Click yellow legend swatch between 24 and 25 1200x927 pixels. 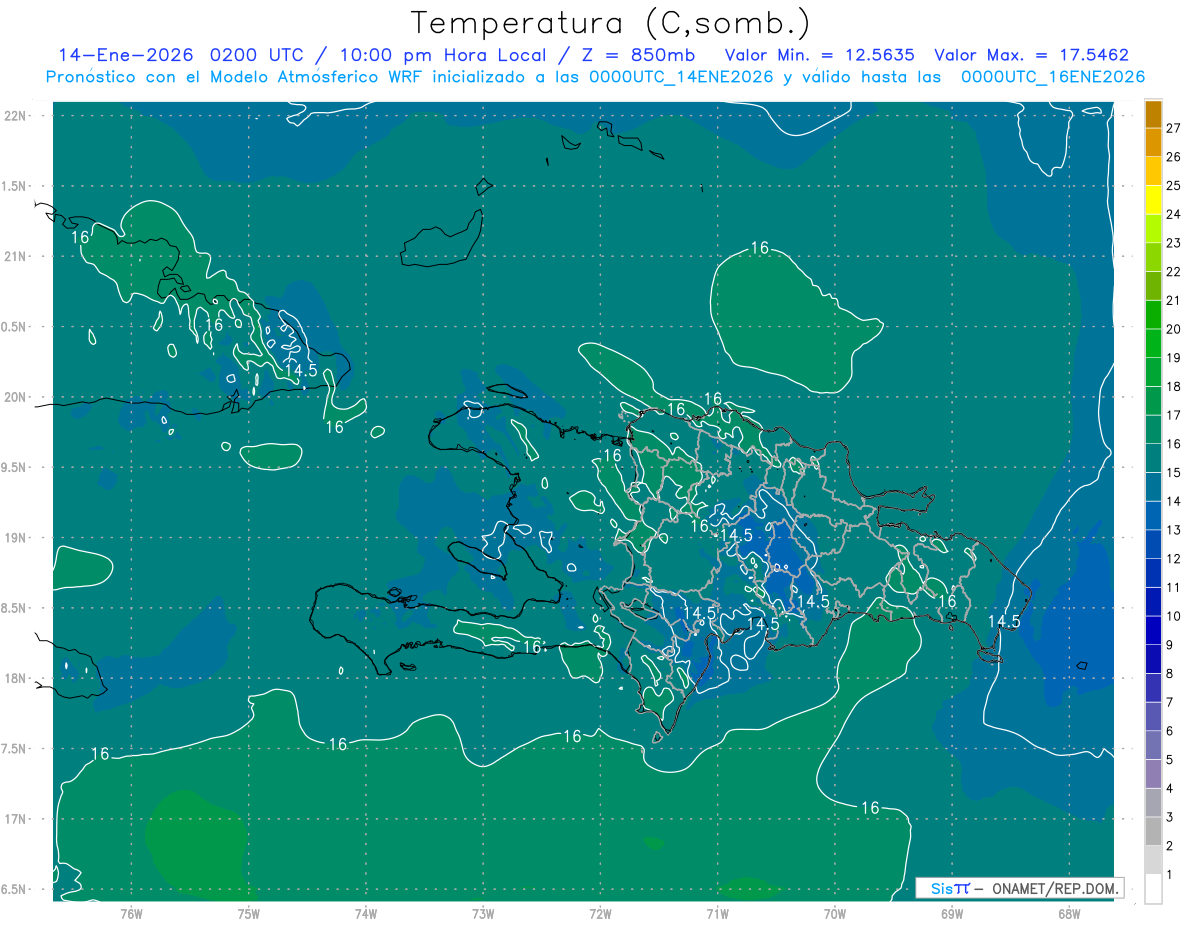[x=1153, y=200]
